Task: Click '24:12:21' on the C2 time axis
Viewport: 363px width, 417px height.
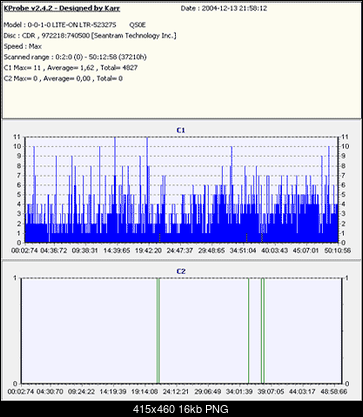Action: click(175, 391)
